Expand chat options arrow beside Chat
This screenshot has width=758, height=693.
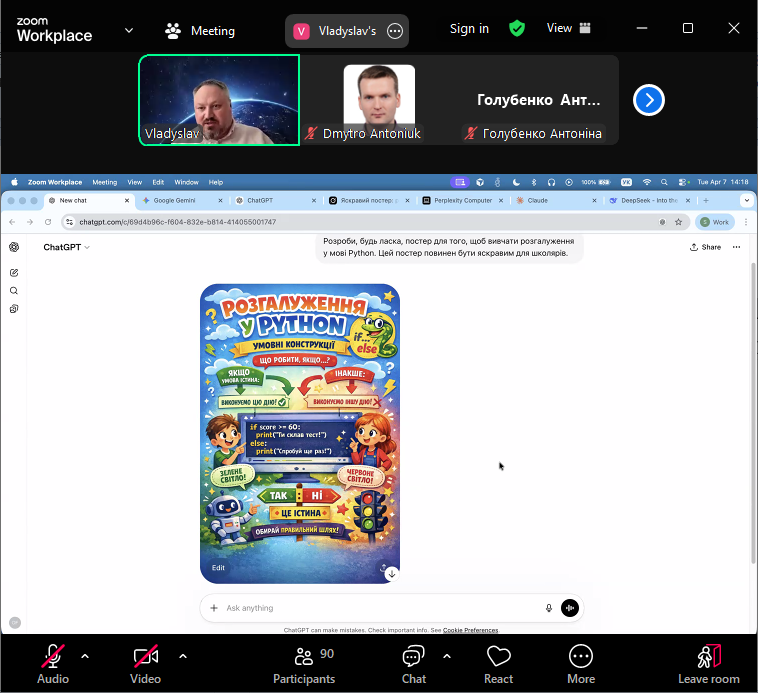[x=447, y=656]
